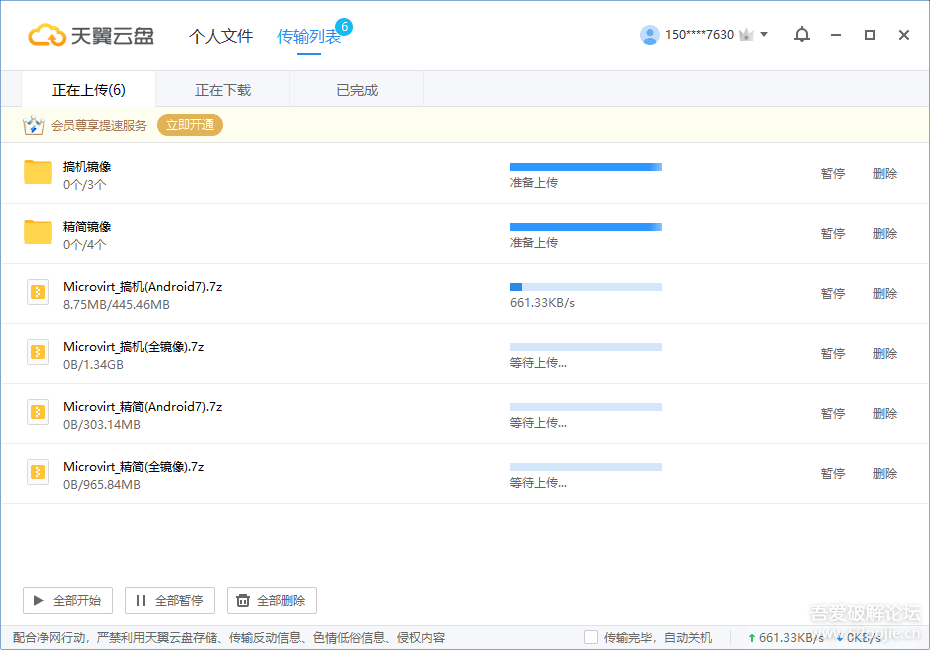Screen dimensions: 930x650
Task: Click the upload speed arrow in status bar
Action: [x=751, y=638]
